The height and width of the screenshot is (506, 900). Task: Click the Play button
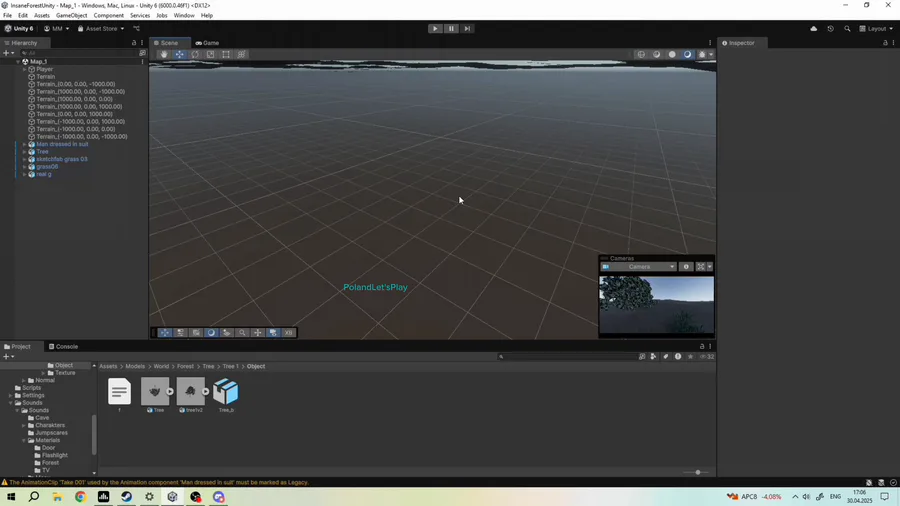click(435, 29)
